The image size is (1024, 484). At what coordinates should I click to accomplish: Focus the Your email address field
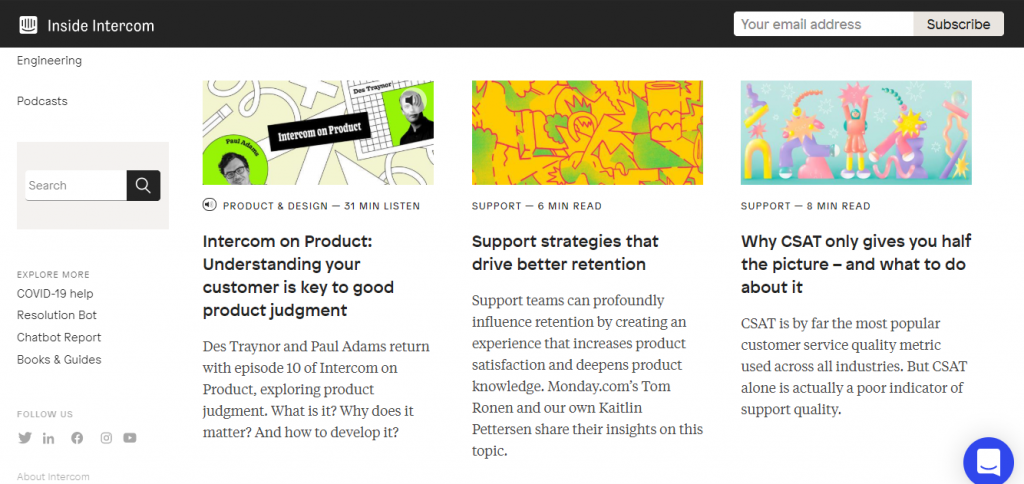coord(824,24)
